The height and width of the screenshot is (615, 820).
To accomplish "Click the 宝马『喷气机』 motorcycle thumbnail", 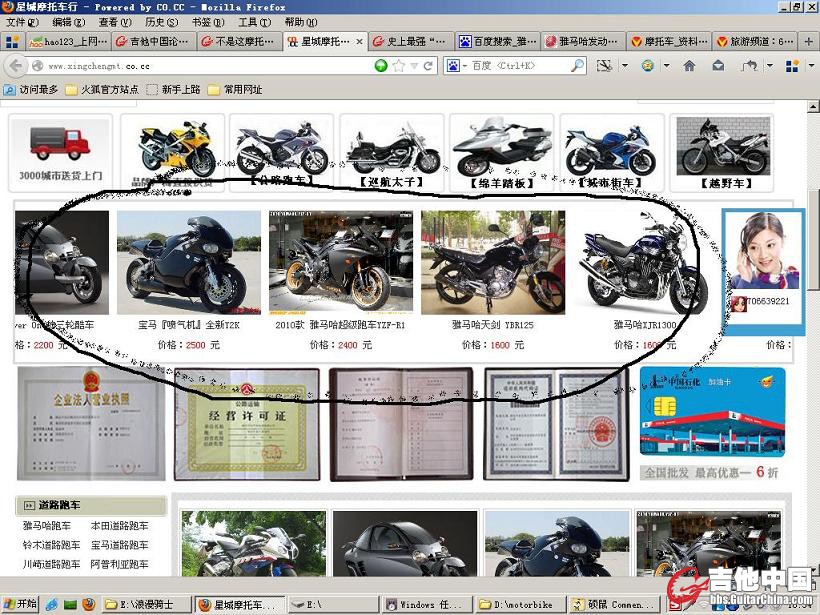I will [189, 262].
